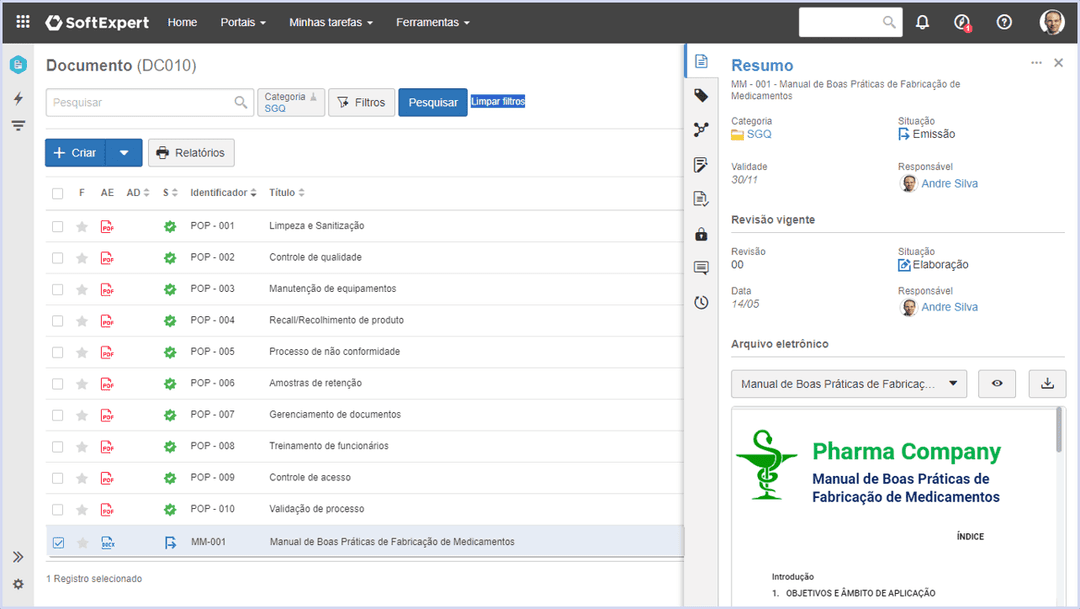Screen dimensions: 1080x609
Task: Click the SoftExpert logo
Action: [97, 23]
